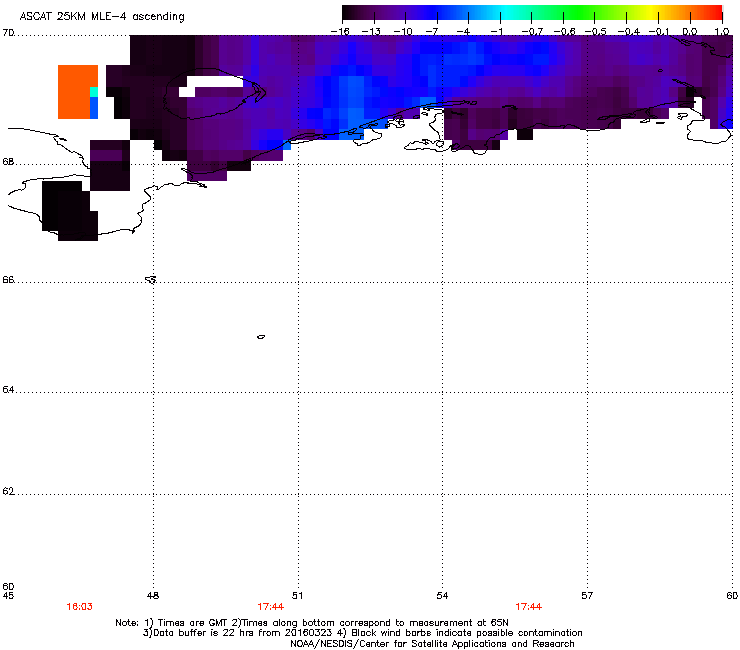
Task: Click the NOAA/NESDIS credit line
Action: [x=432, y=644]
